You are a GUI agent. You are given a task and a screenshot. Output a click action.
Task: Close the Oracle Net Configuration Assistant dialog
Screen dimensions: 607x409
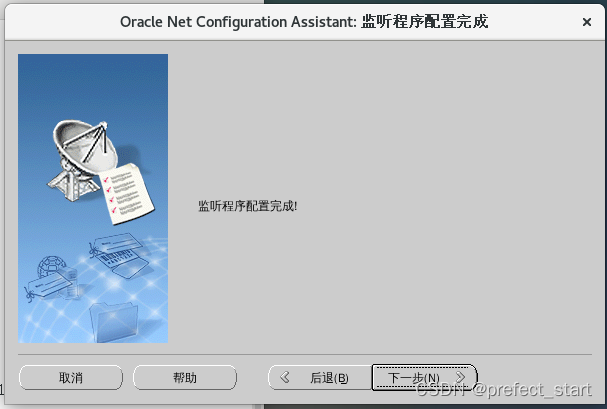pyautogui.click(x=586, y=22)
